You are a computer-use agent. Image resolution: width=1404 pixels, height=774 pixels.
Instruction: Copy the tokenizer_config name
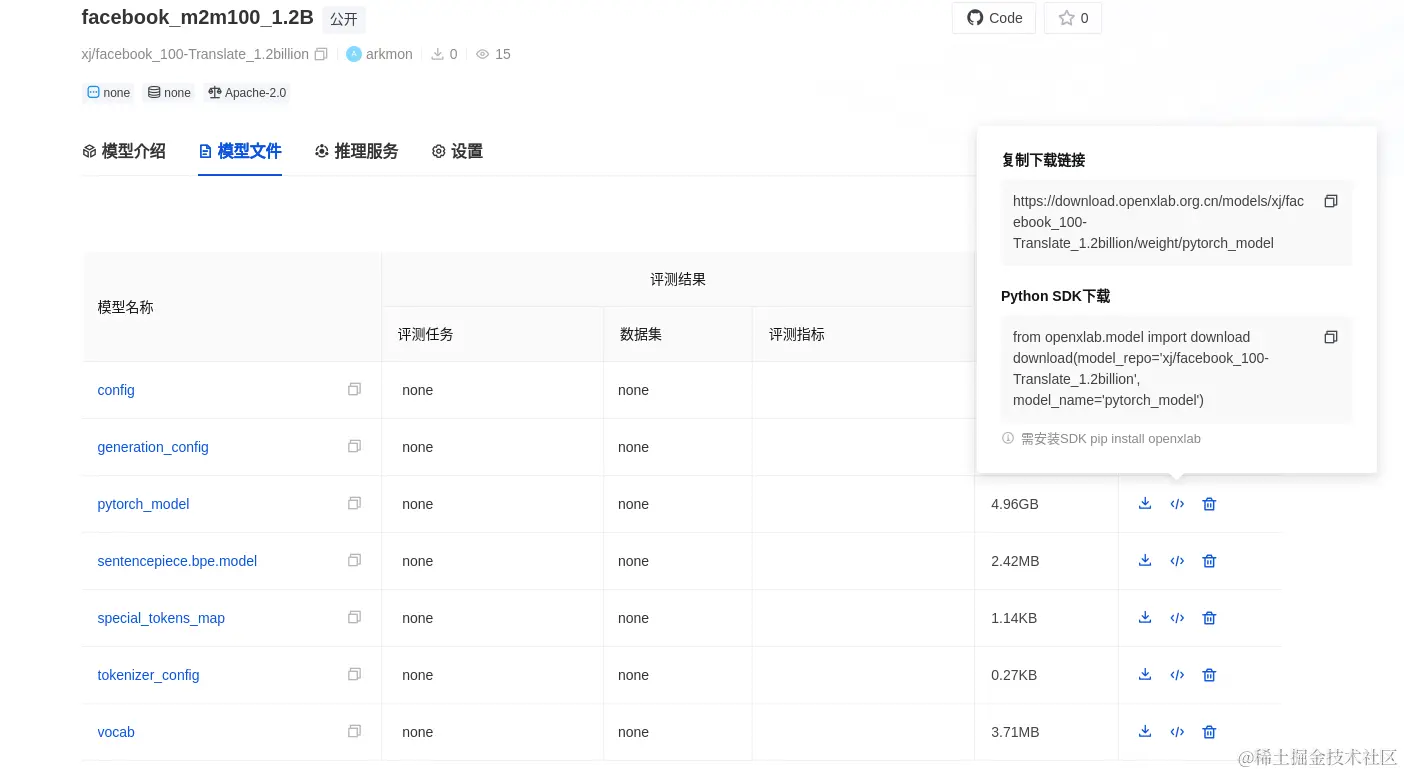tap(354, 675)
